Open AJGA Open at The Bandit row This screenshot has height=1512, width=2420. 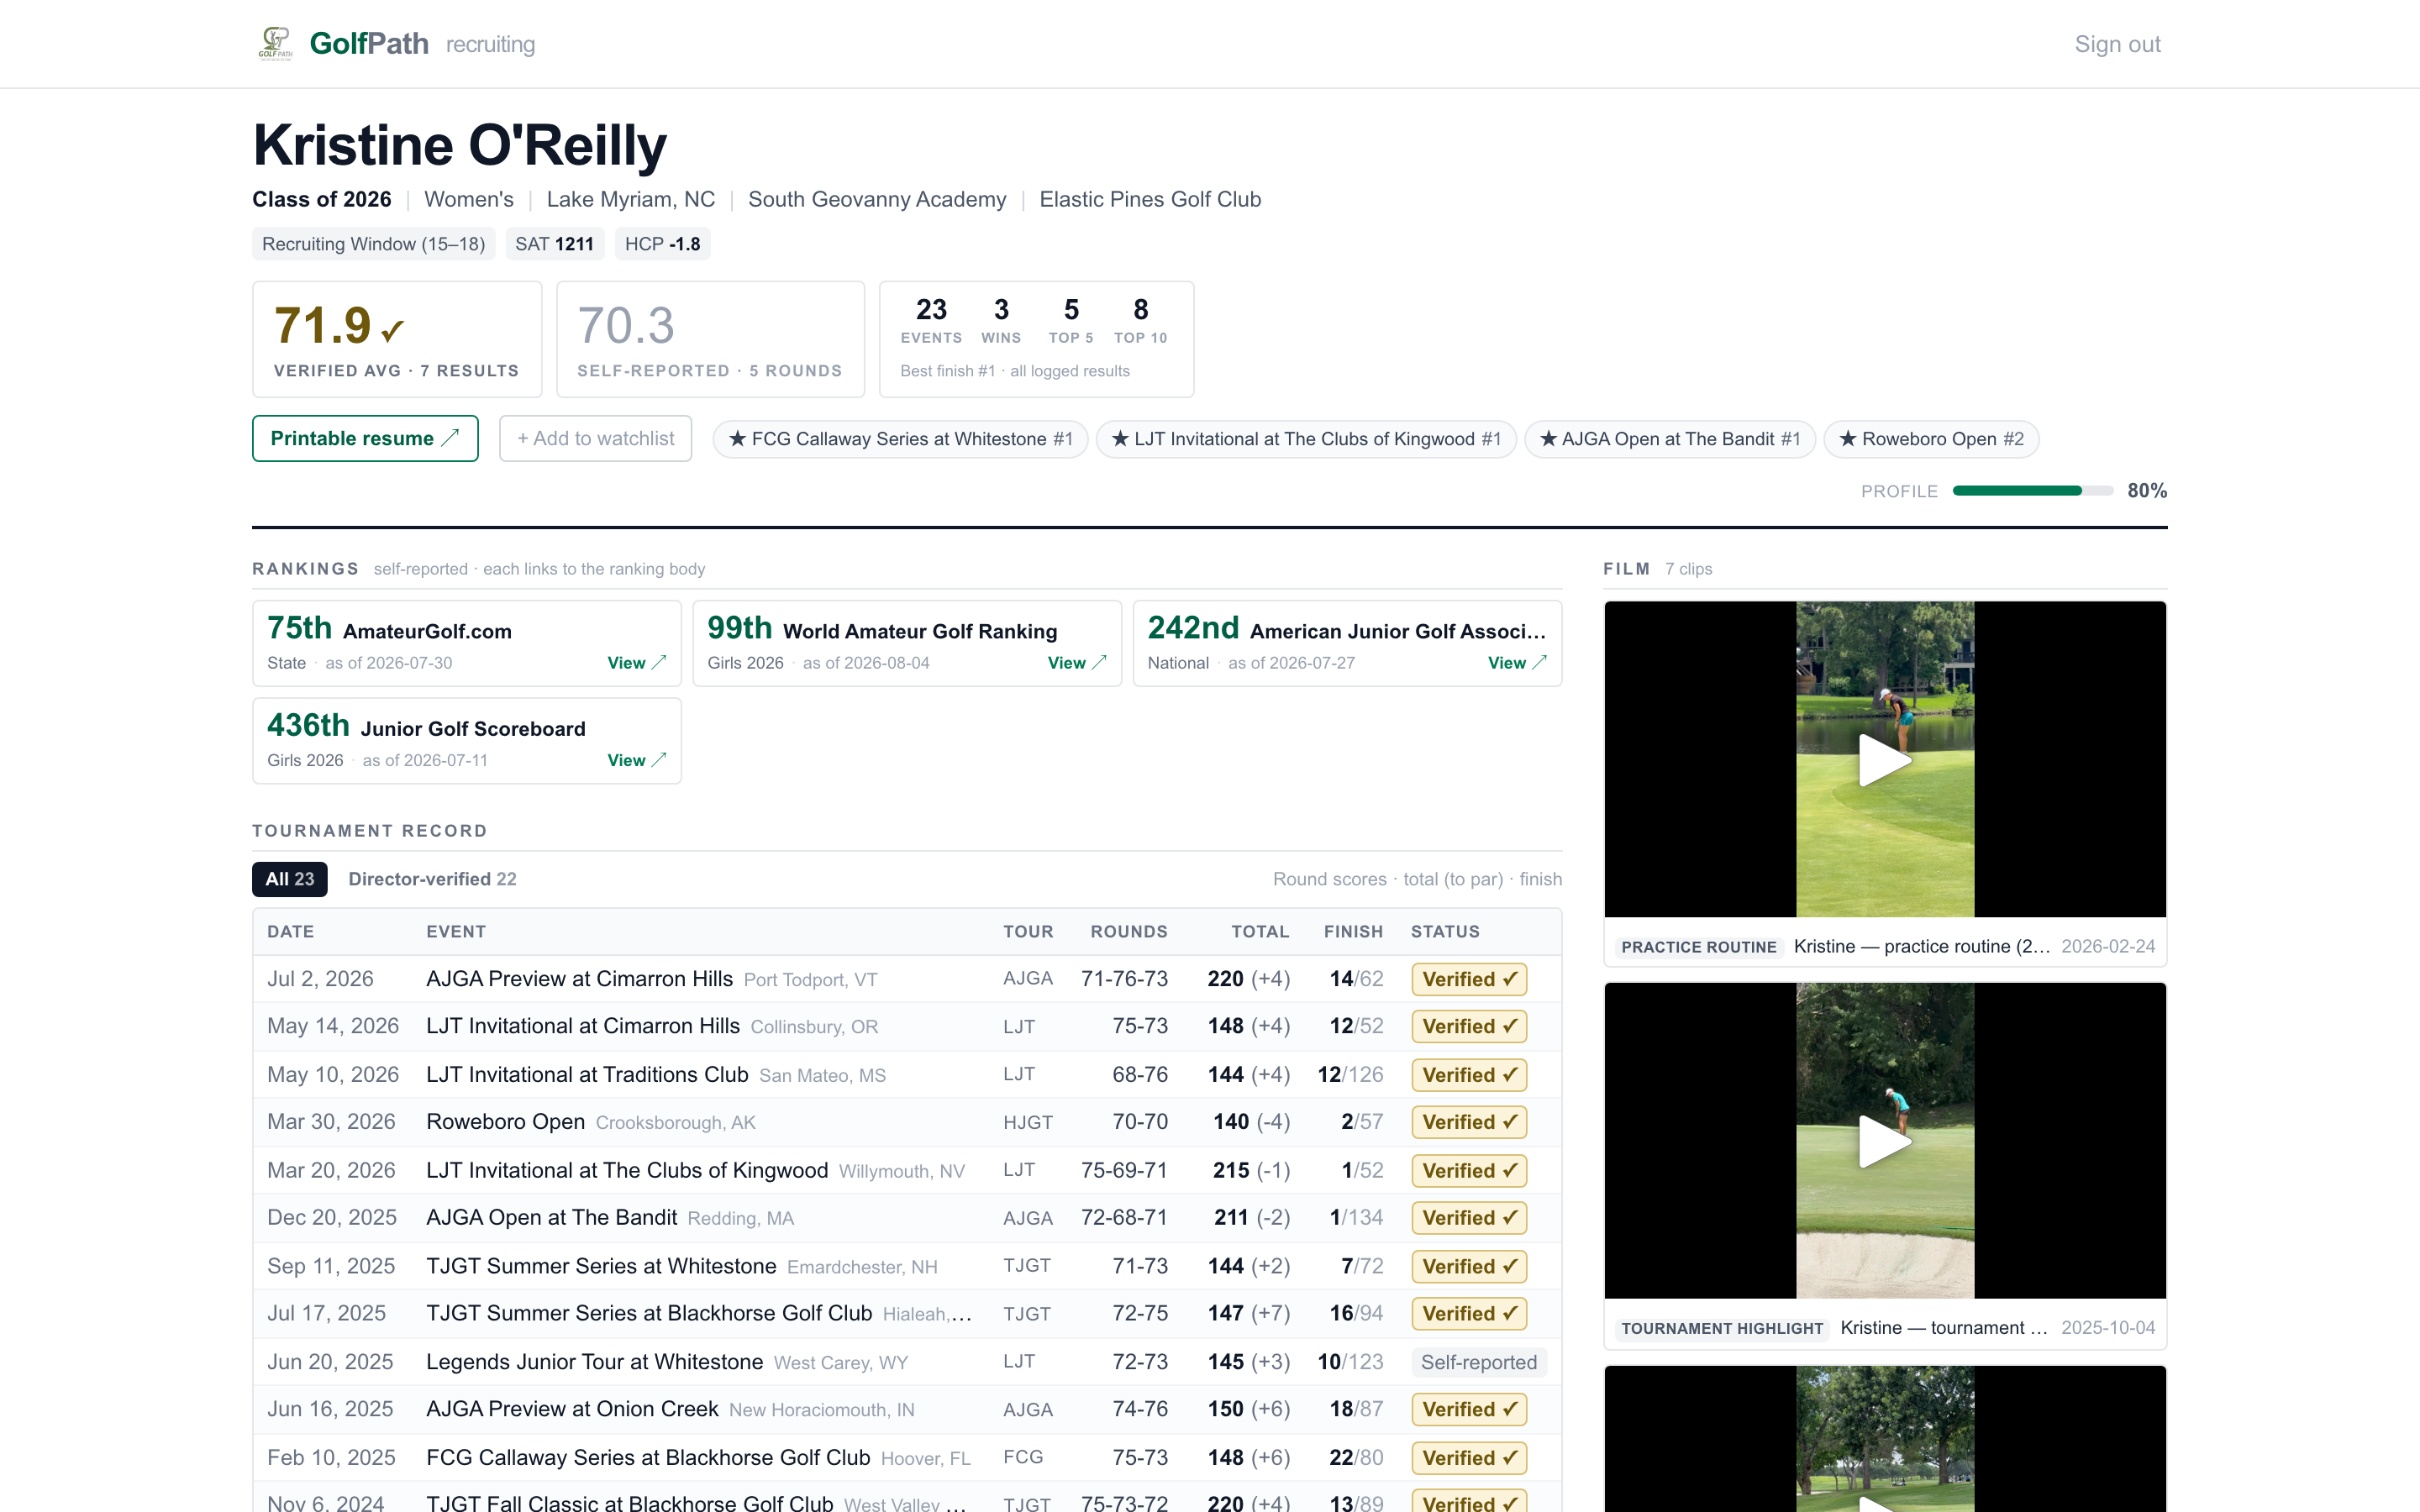[x=907, y=1218]
